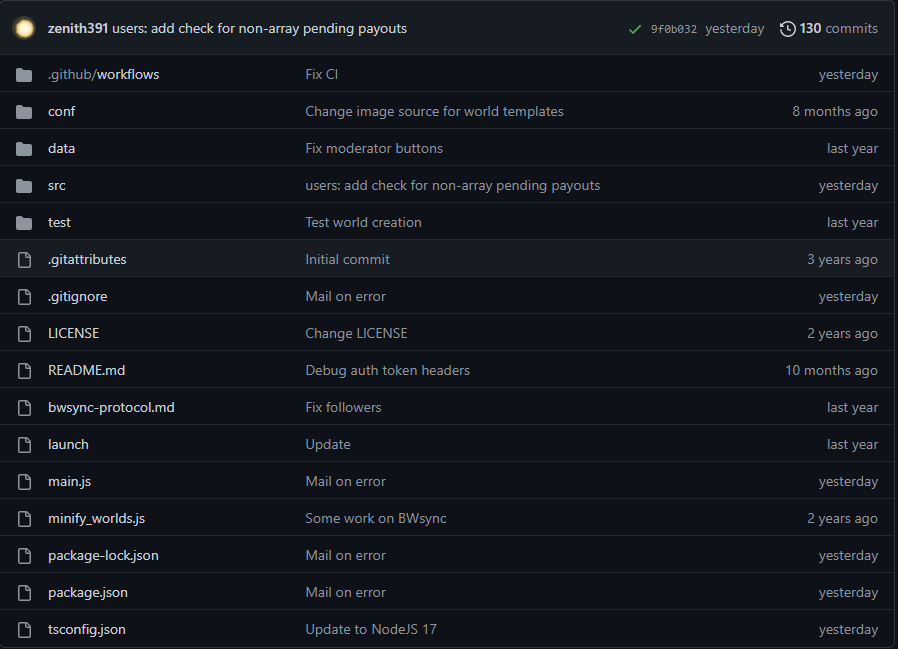Click the .github/workflows folder icon
Image resolution: width=898 pixels, height=649 pixels.
[x=25, y=74]
